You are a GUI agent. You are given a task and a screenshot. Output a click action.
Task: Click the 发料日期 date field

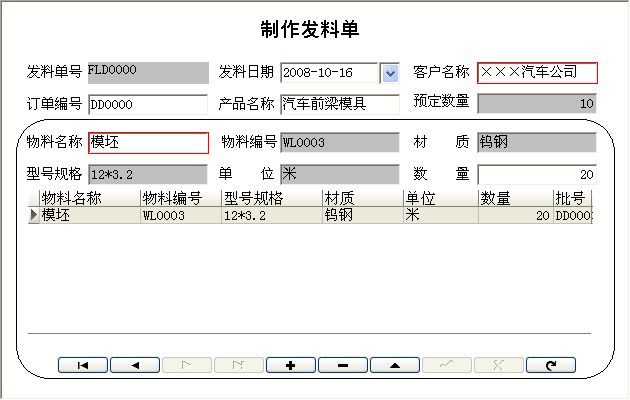[x=329, y=73]
